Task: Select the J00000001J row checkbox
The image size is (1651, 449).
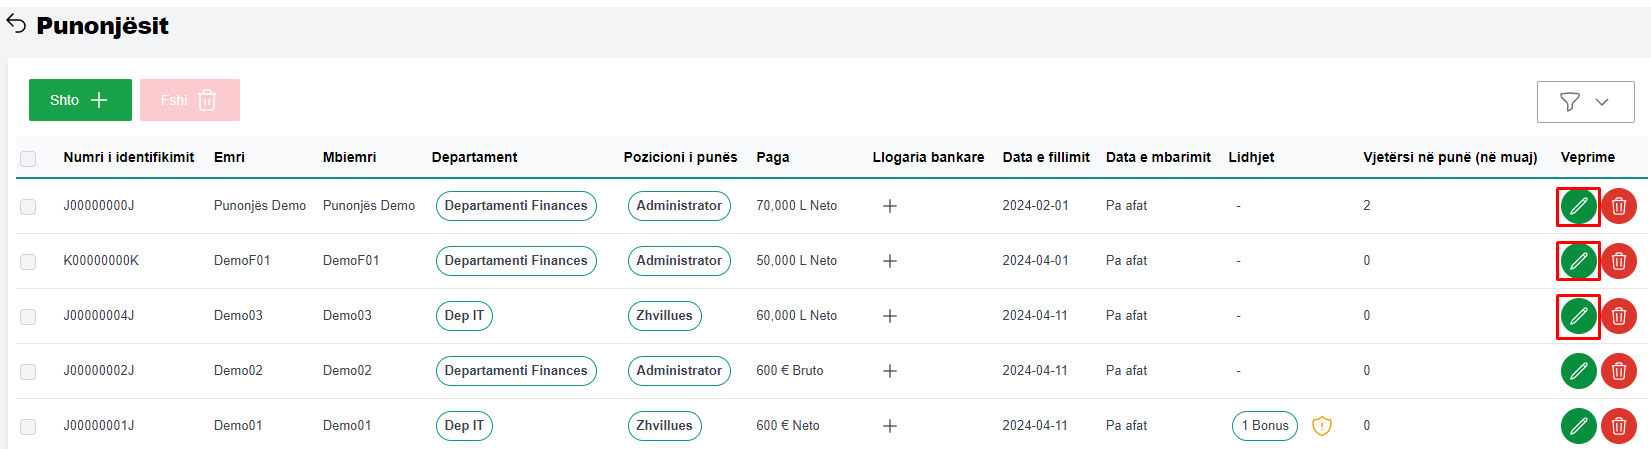Action: 28,426
